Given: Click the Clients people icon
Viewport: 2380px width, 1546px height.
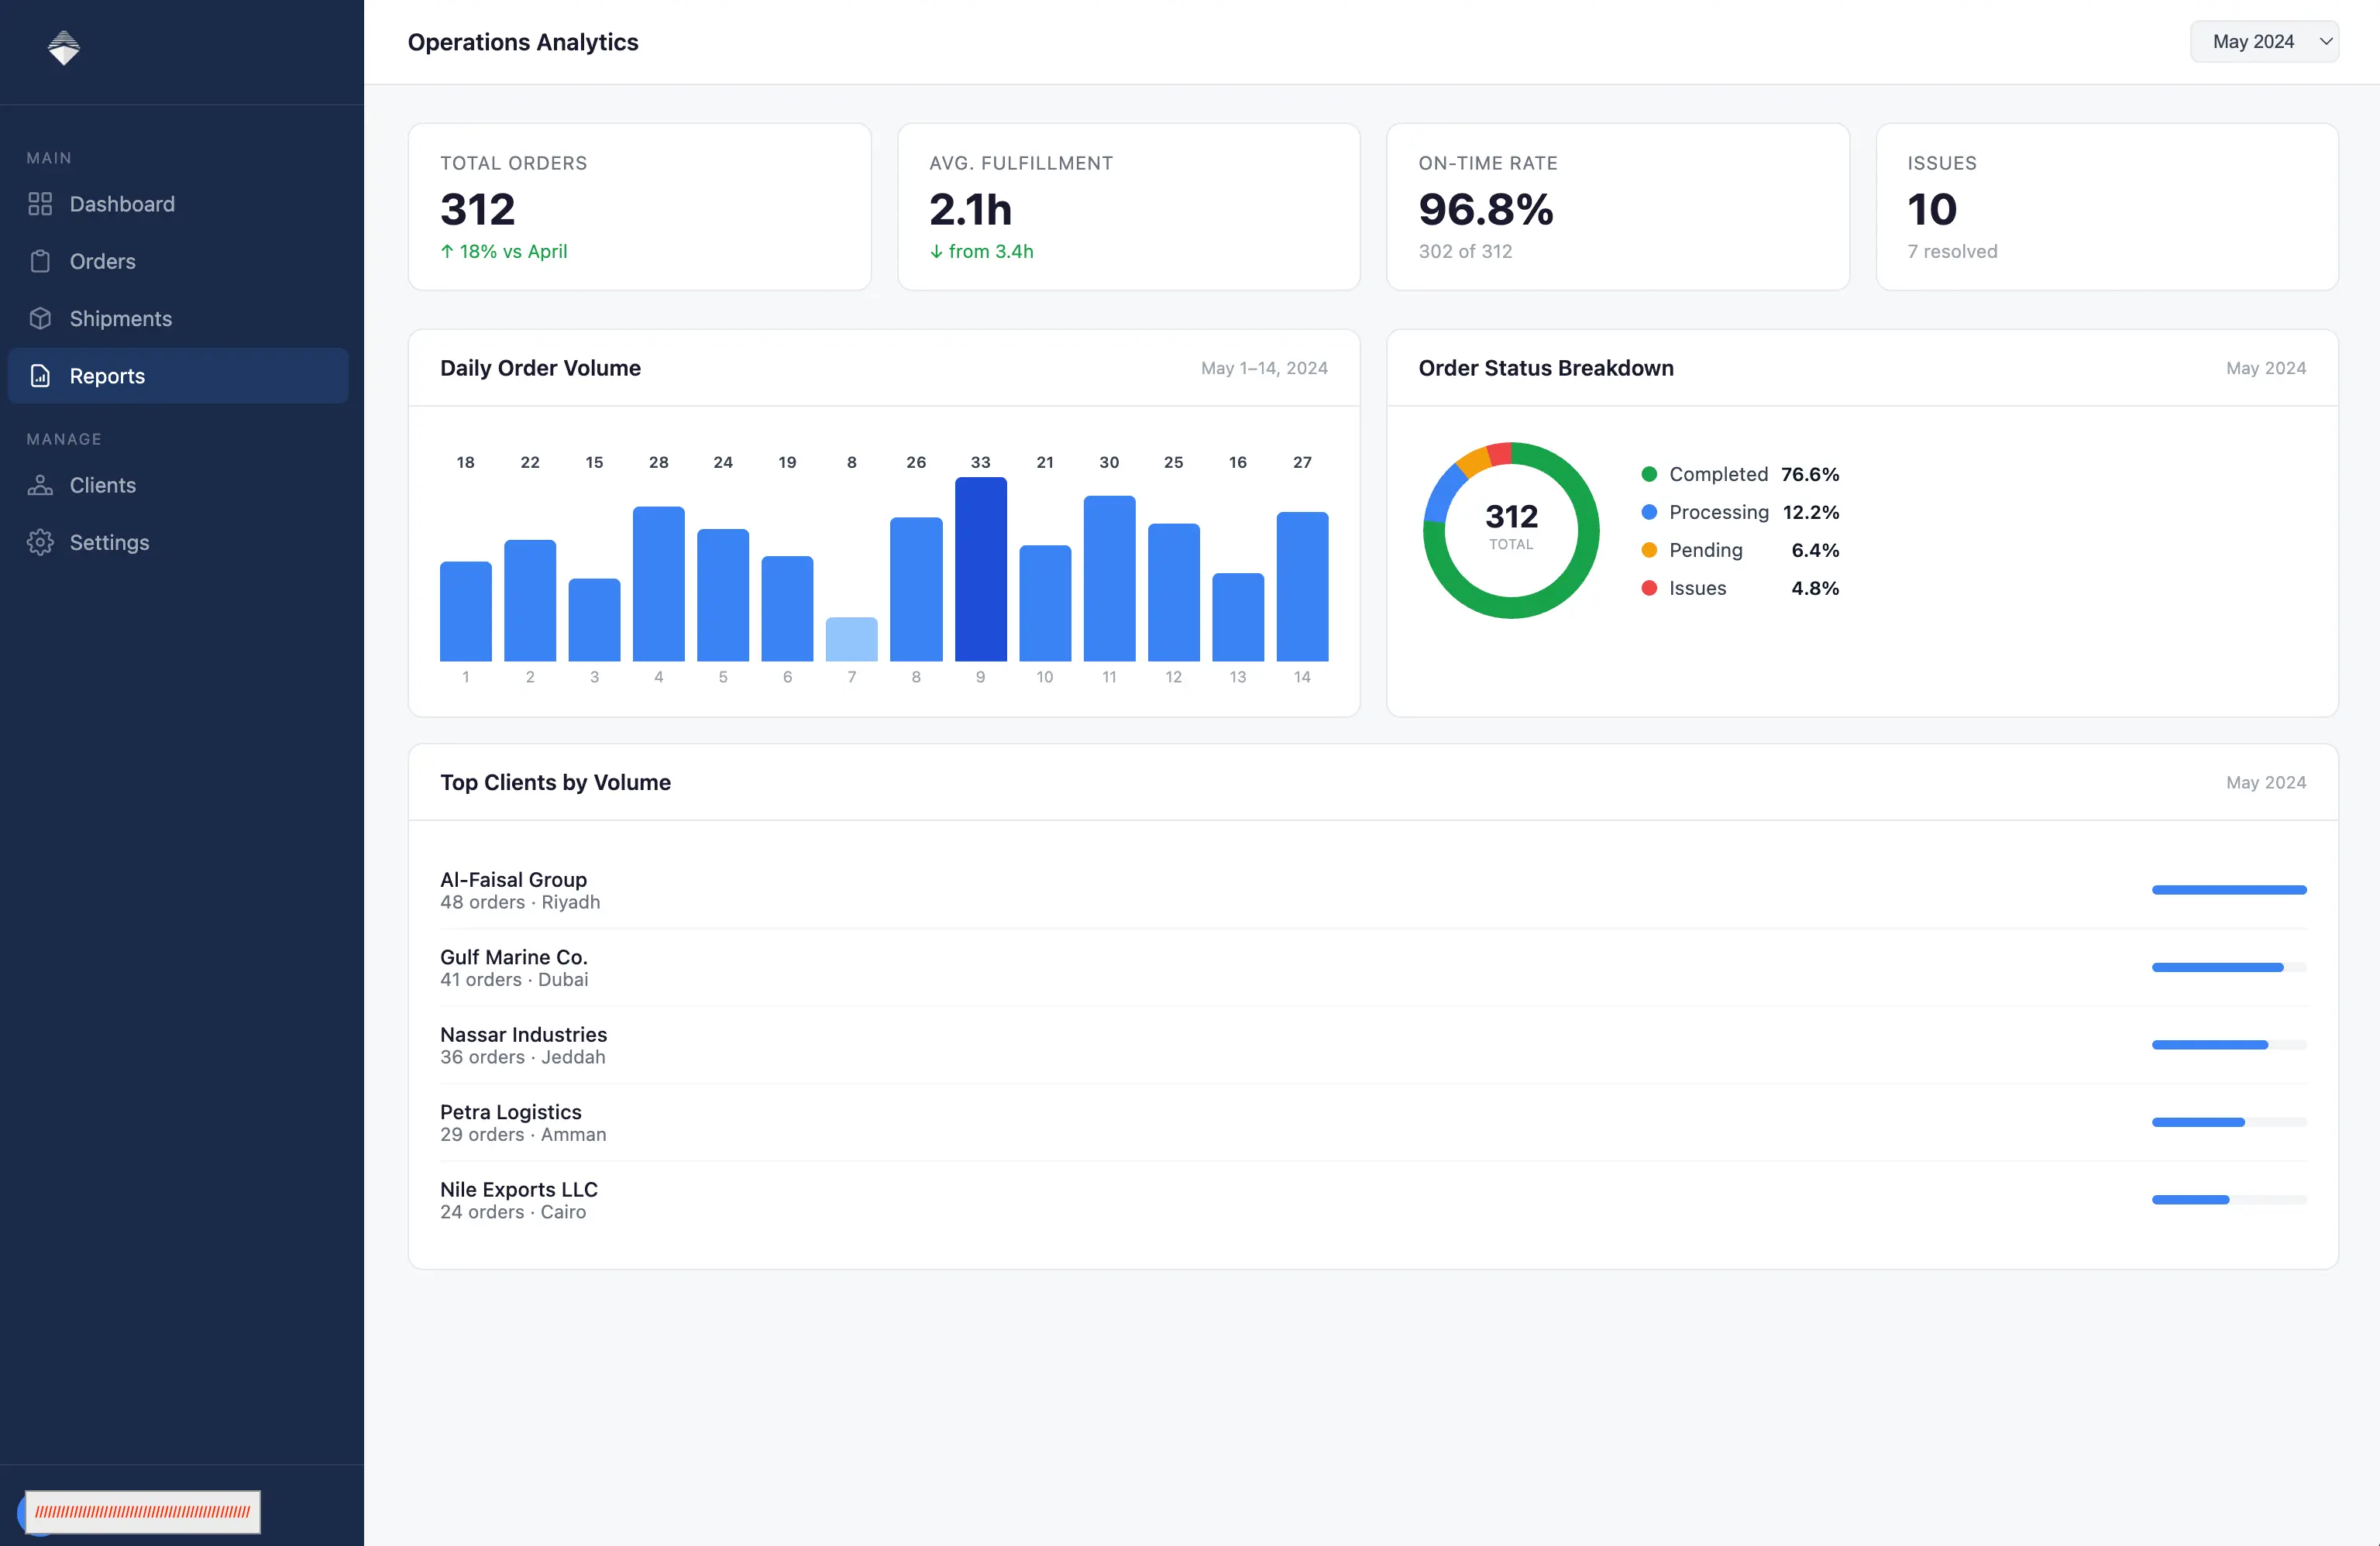Looking at the screenshot, I should point(40,485).
